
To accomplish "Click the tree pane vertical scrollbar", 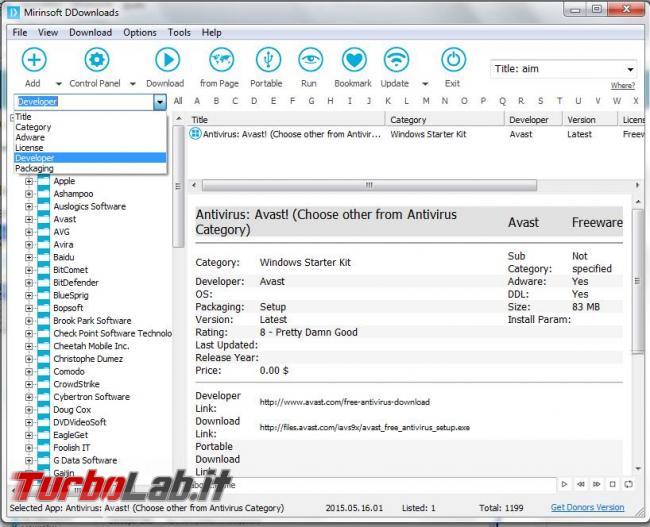I will click(x=178, y=187).
